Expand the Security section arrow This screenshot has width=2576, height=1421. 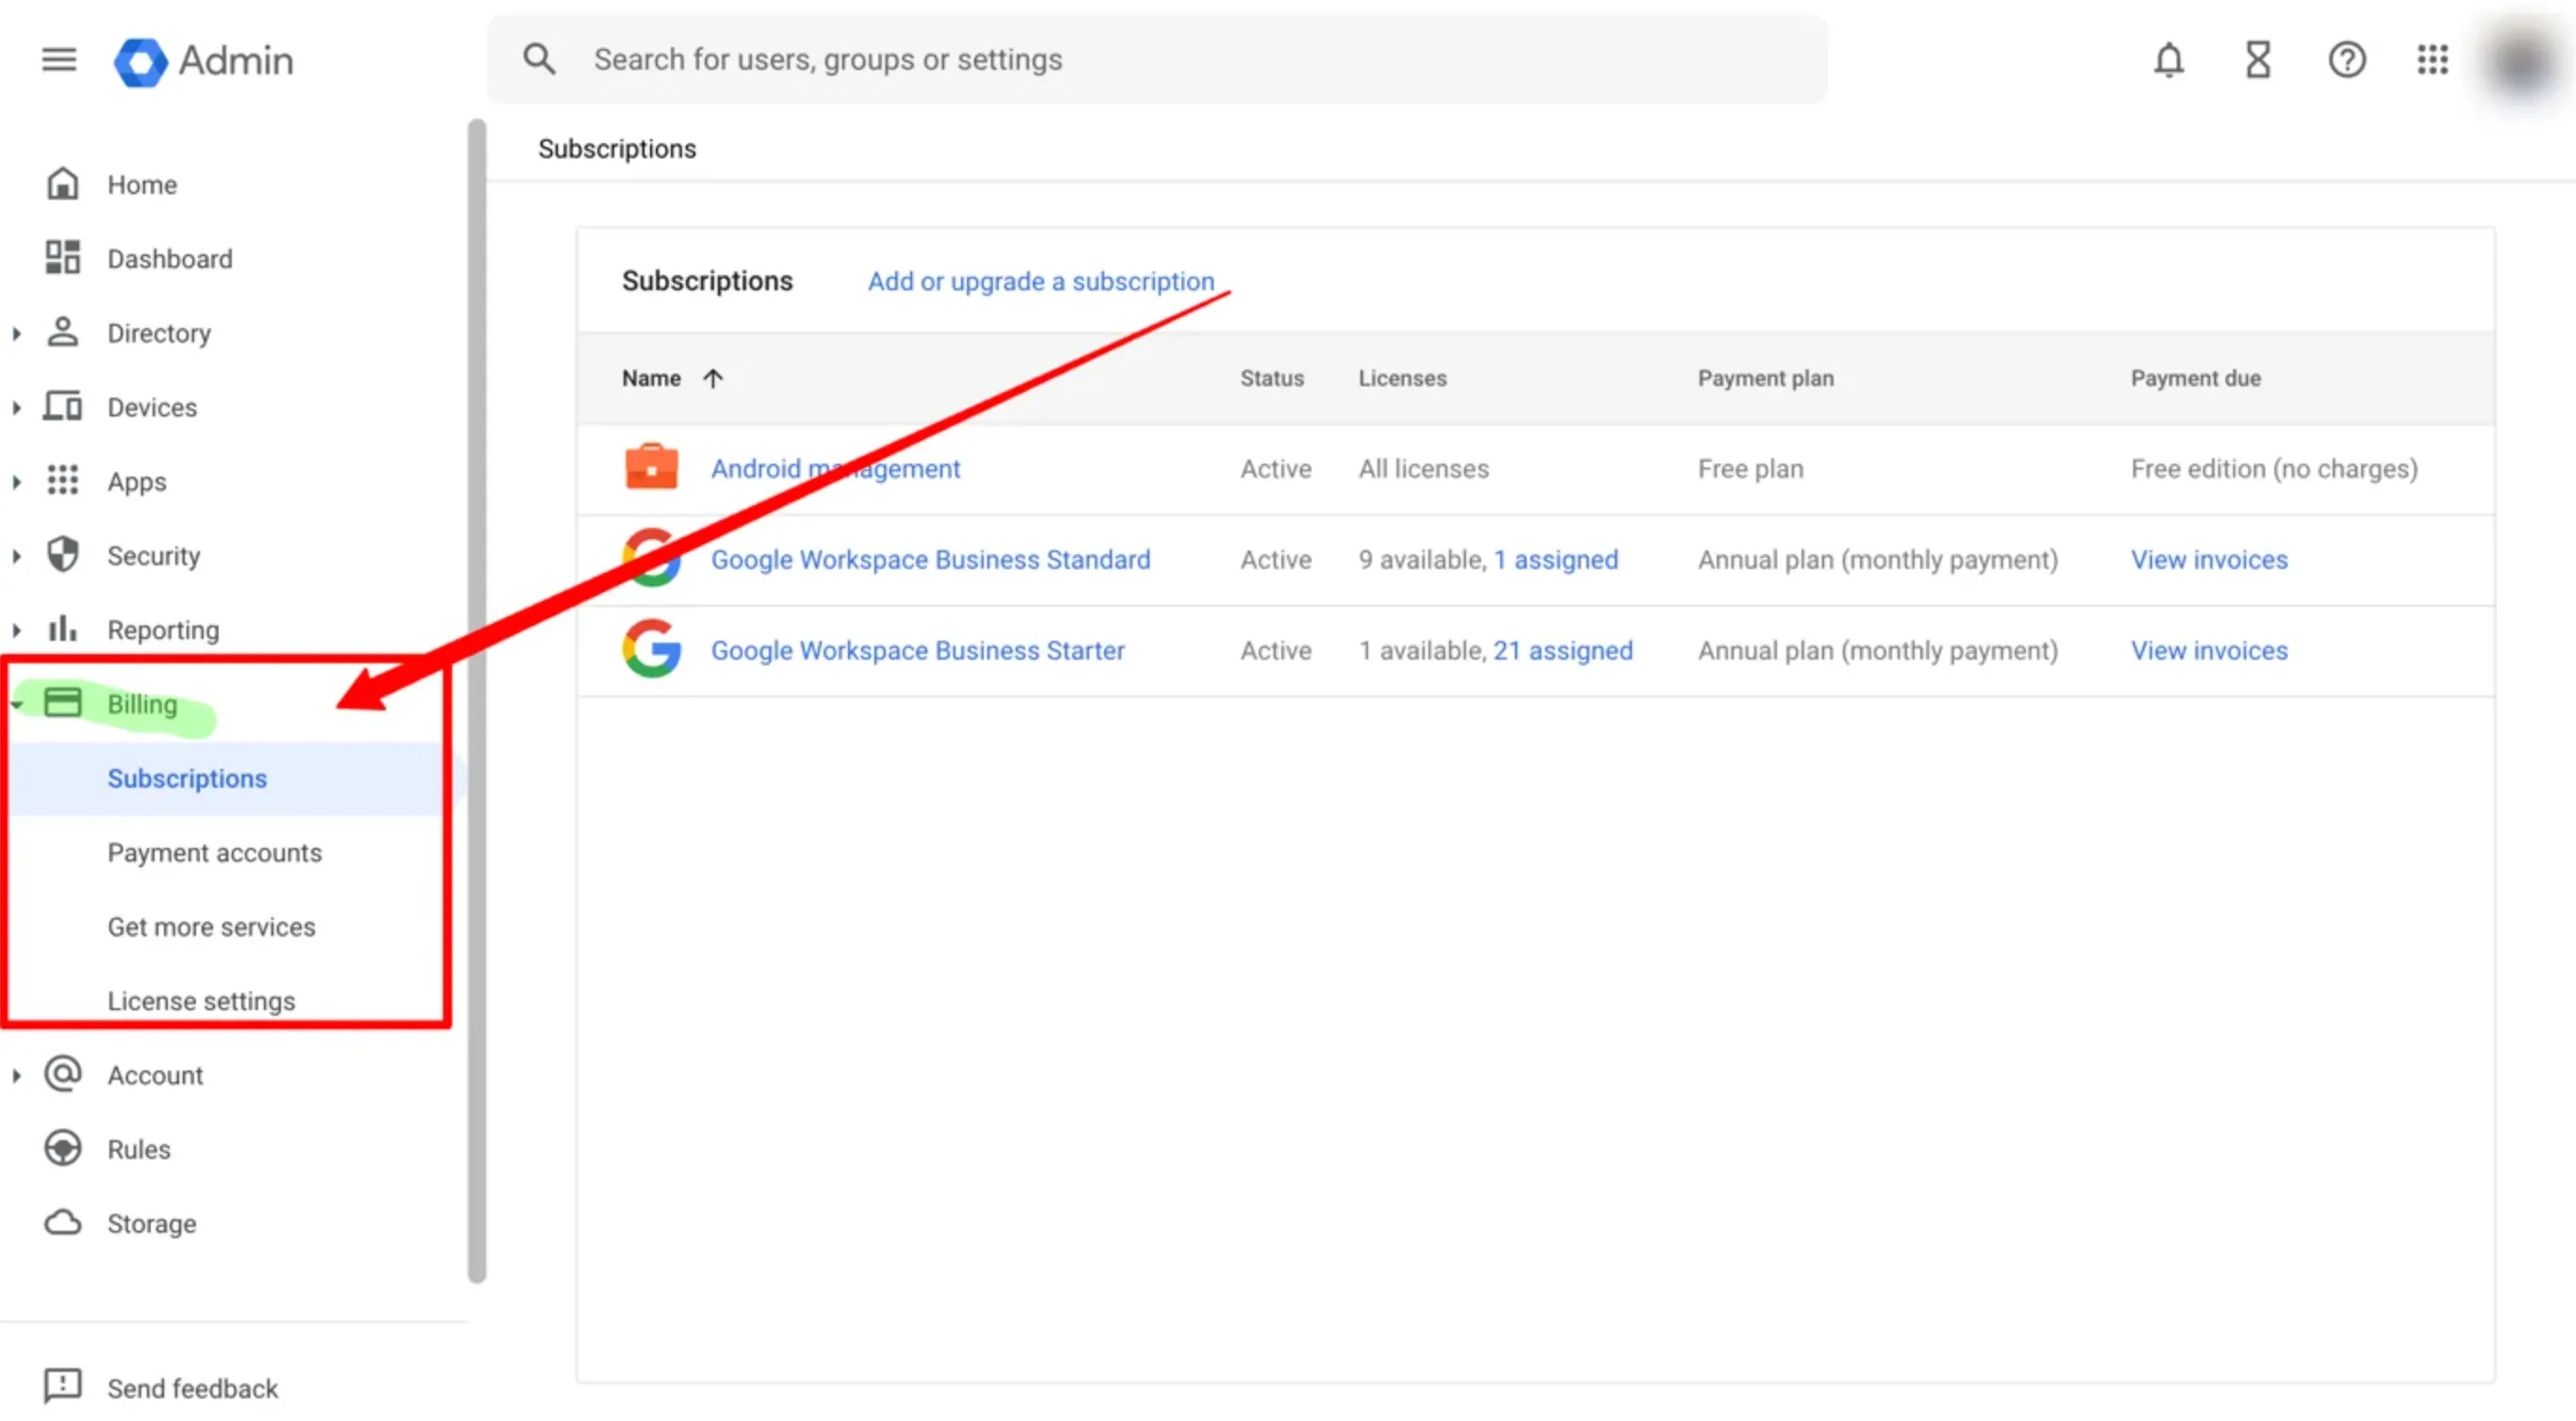point(16,555)
